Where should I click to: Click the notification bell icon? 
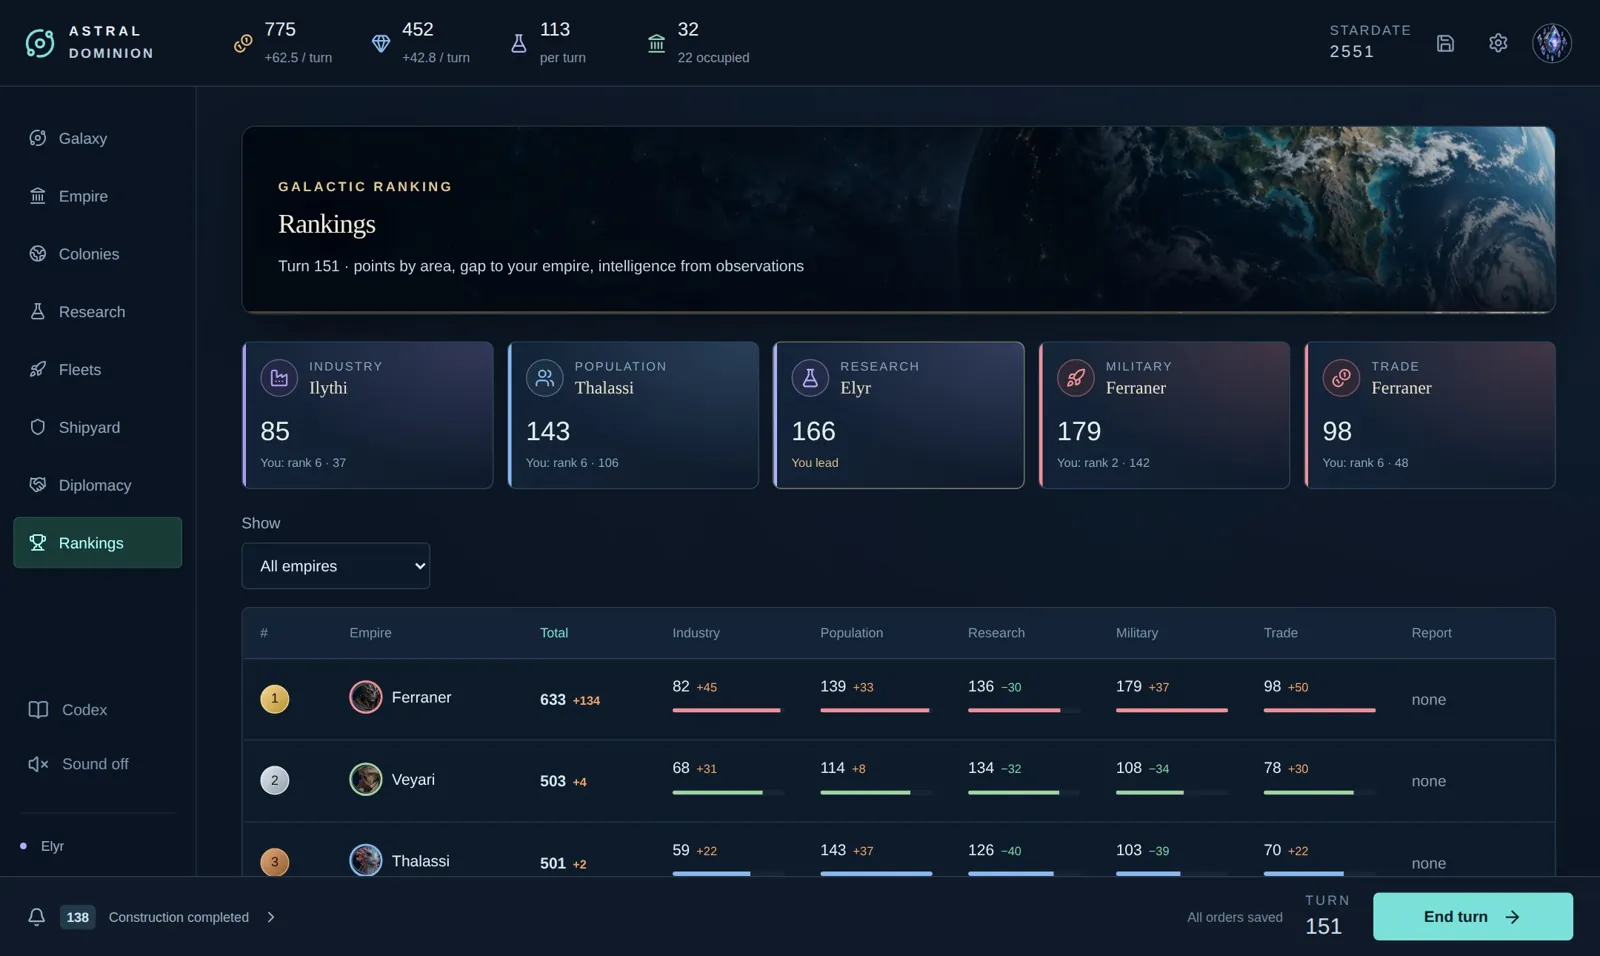pyautogui.click(x=36, y=917)
